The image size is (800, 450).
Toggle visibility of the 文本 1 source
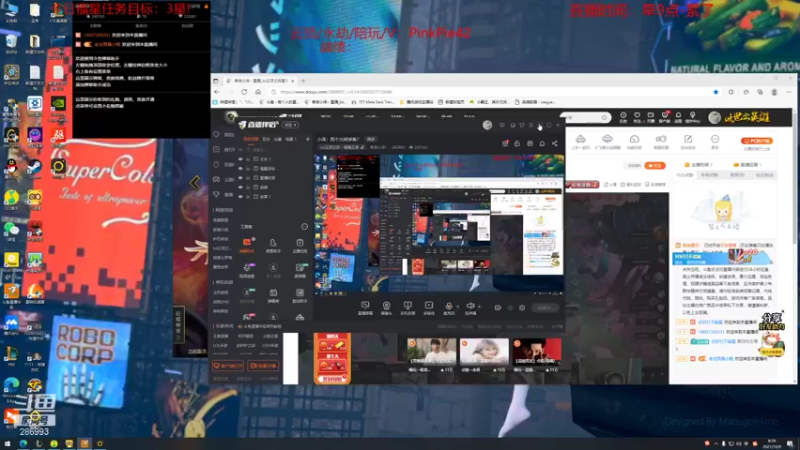[x=240, y=159]
